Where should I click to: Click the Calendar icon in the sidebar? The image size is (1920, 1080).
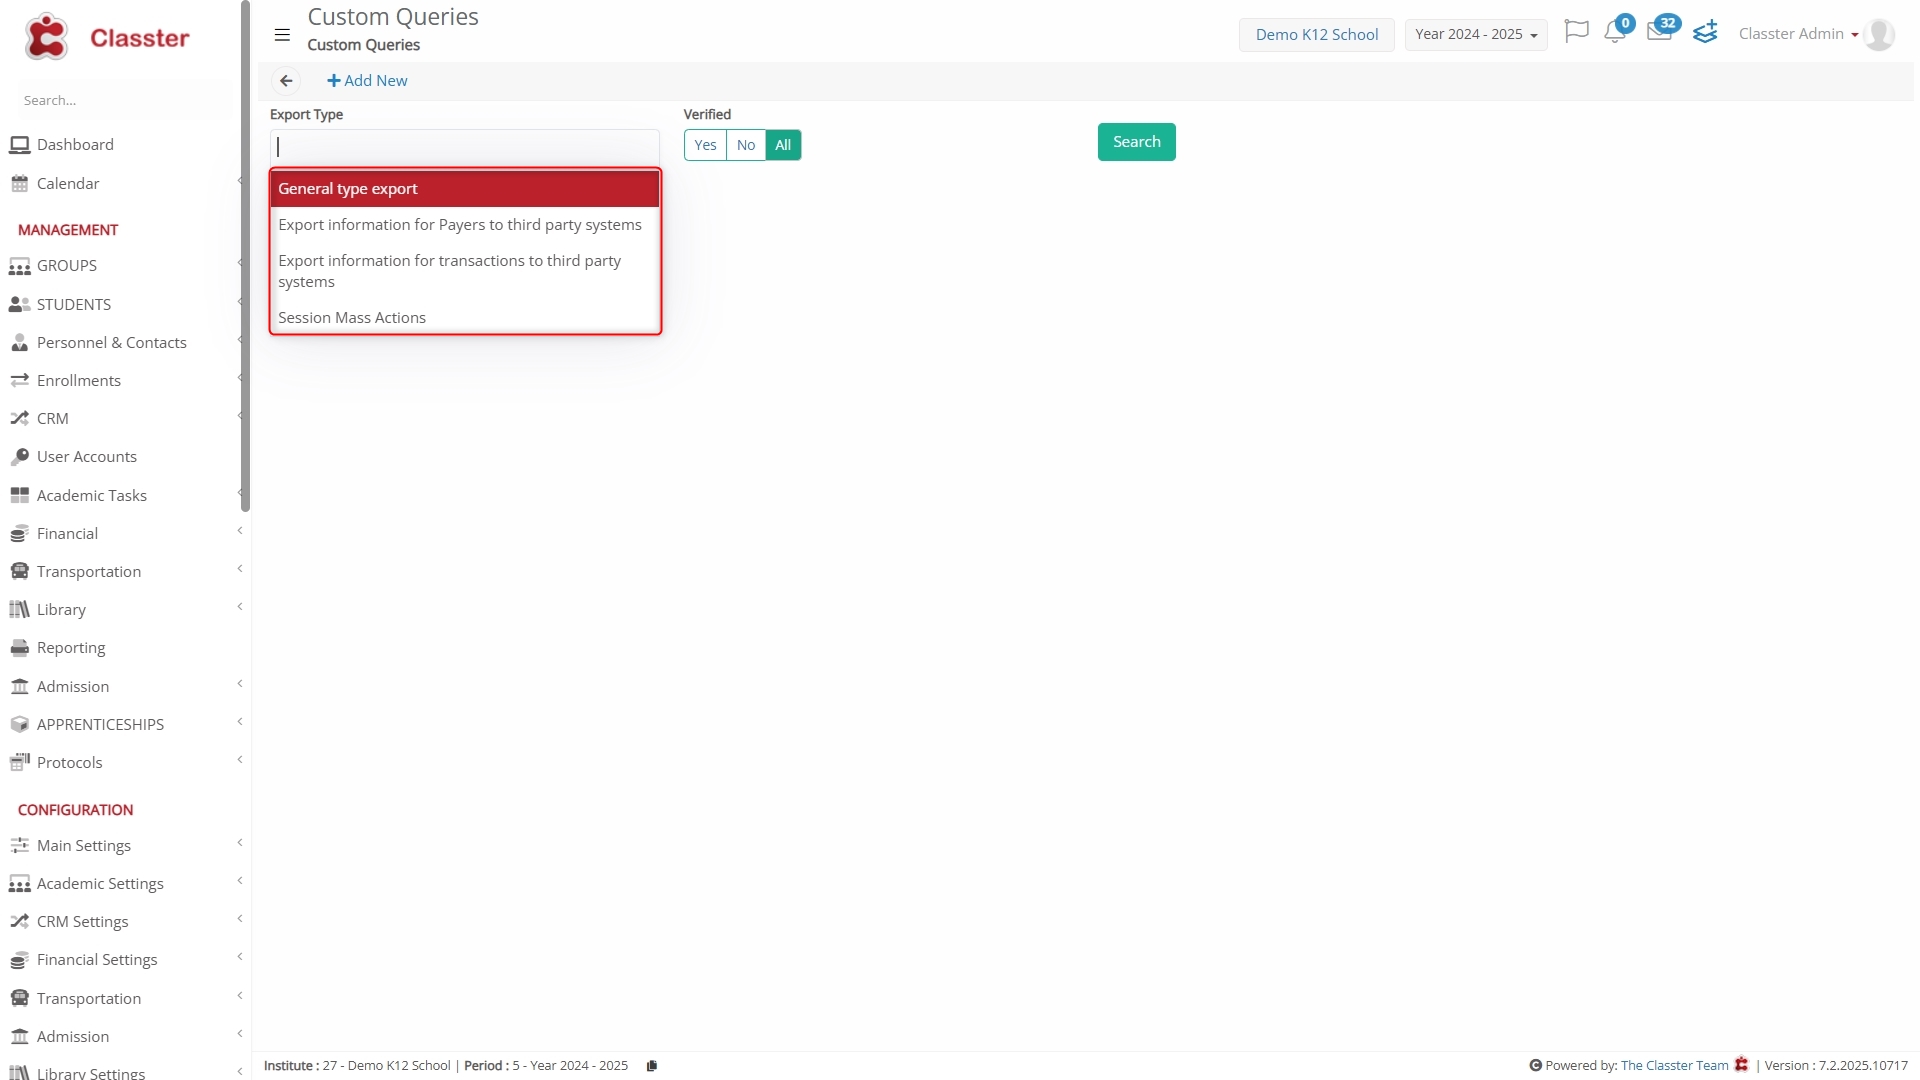tap(19, 184)
